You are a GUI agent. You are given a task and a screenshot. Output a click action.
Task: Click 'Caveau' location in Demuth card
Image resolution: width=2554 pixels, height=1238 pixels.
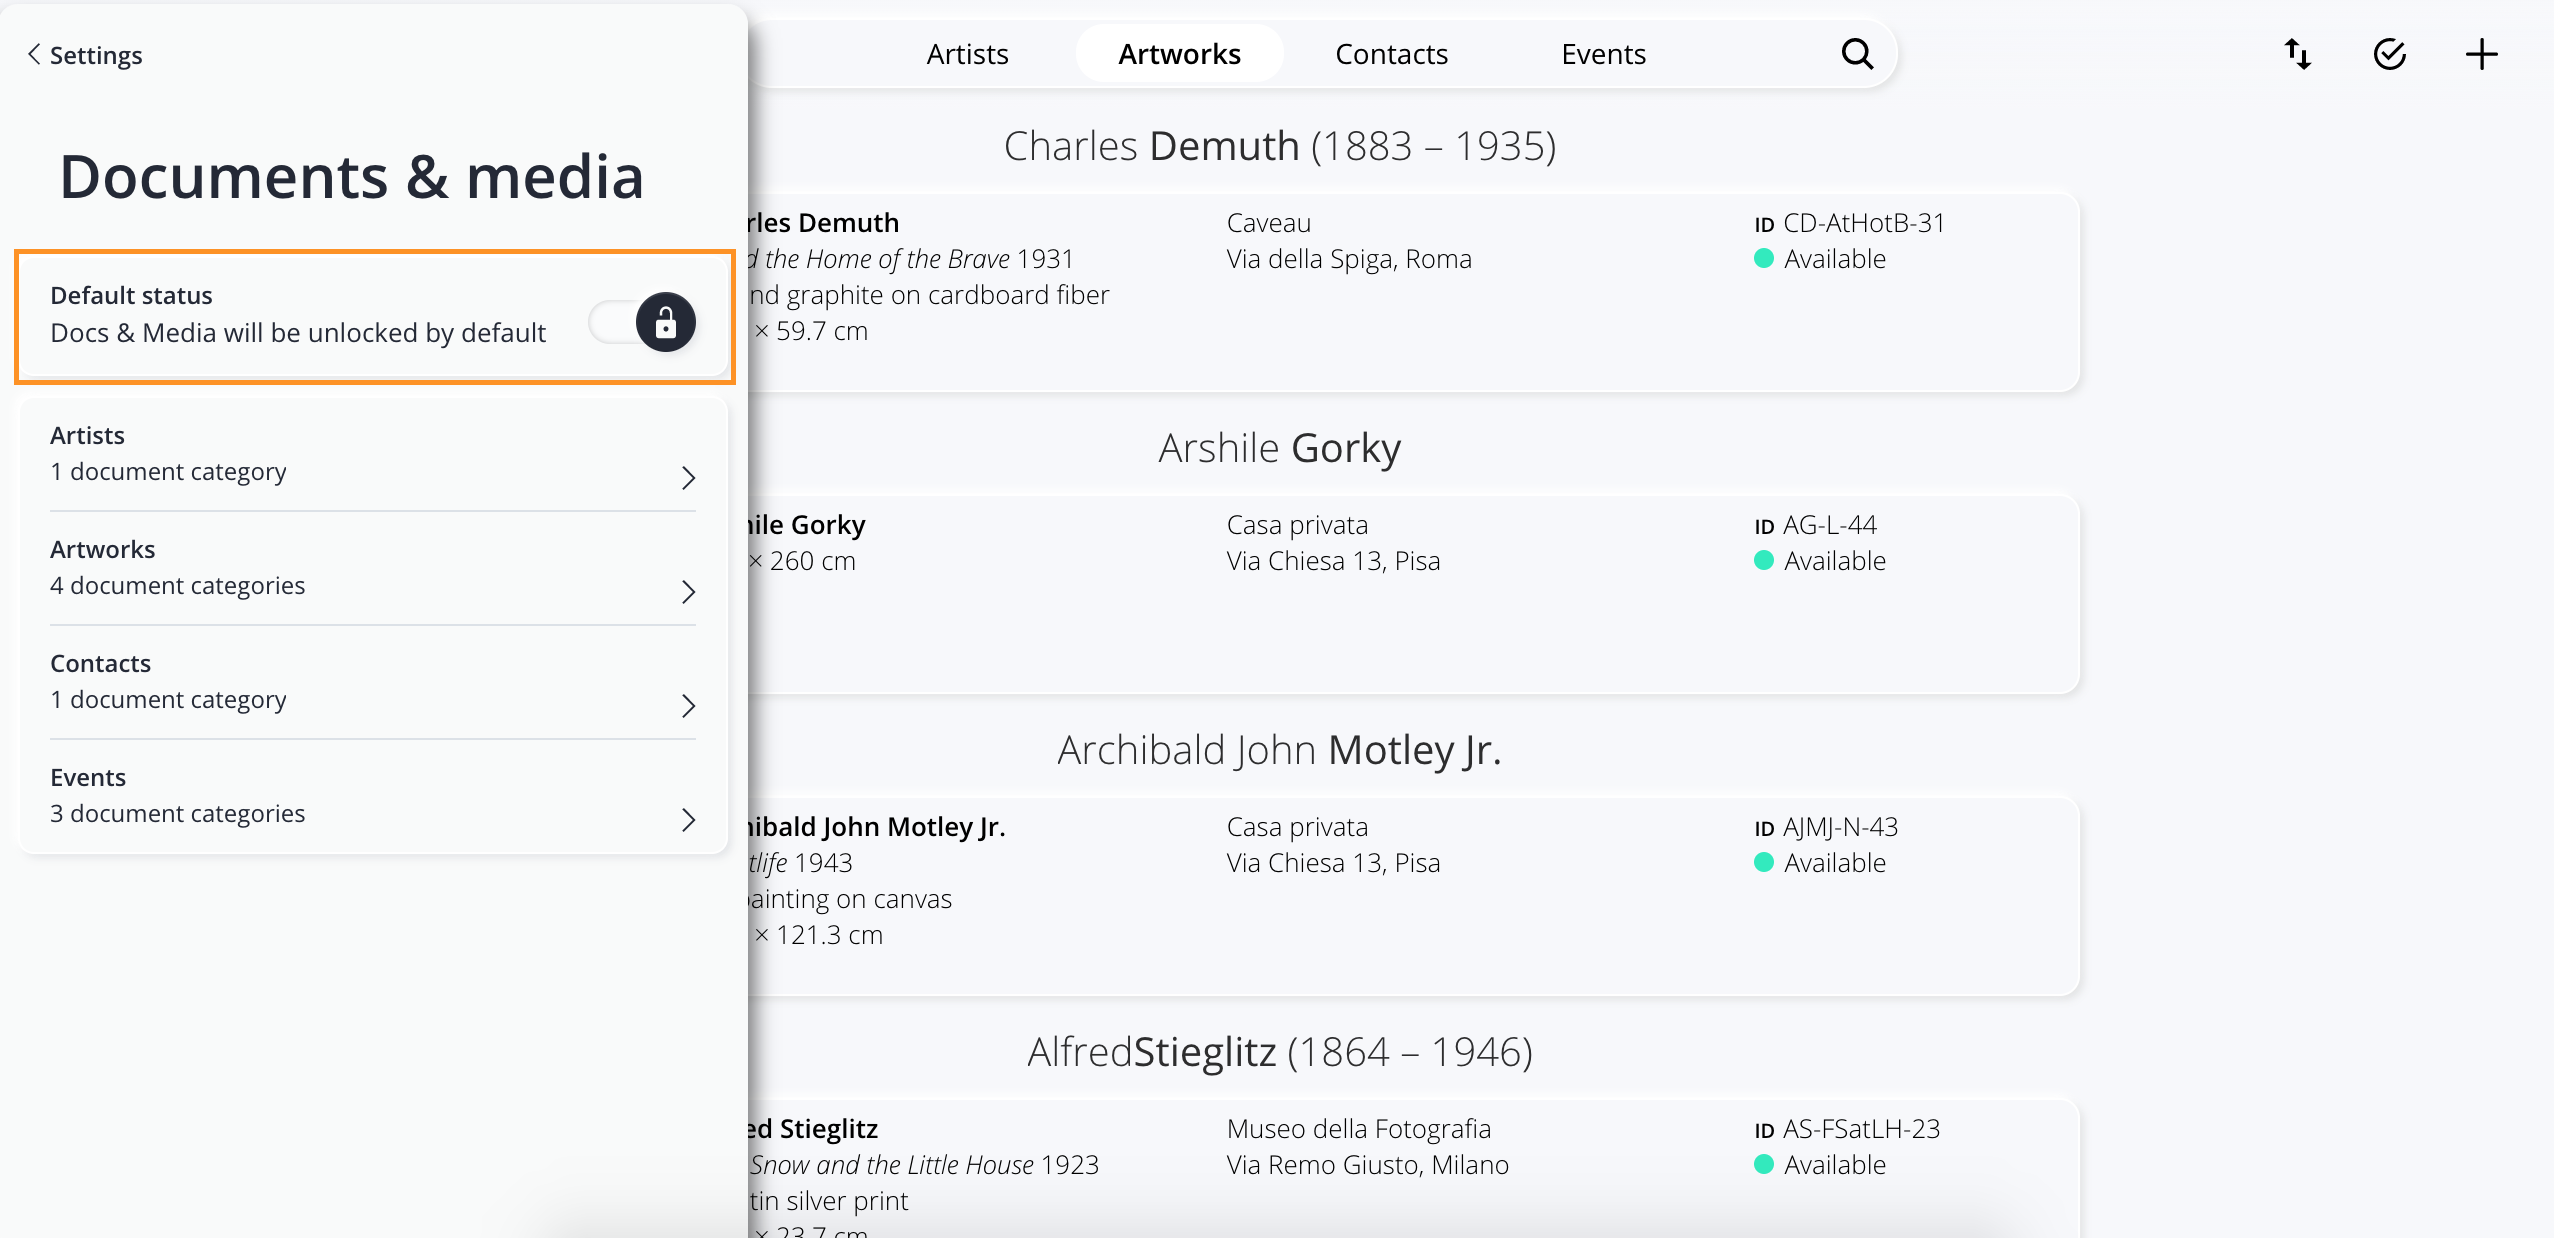click(x=1268, y=223)
